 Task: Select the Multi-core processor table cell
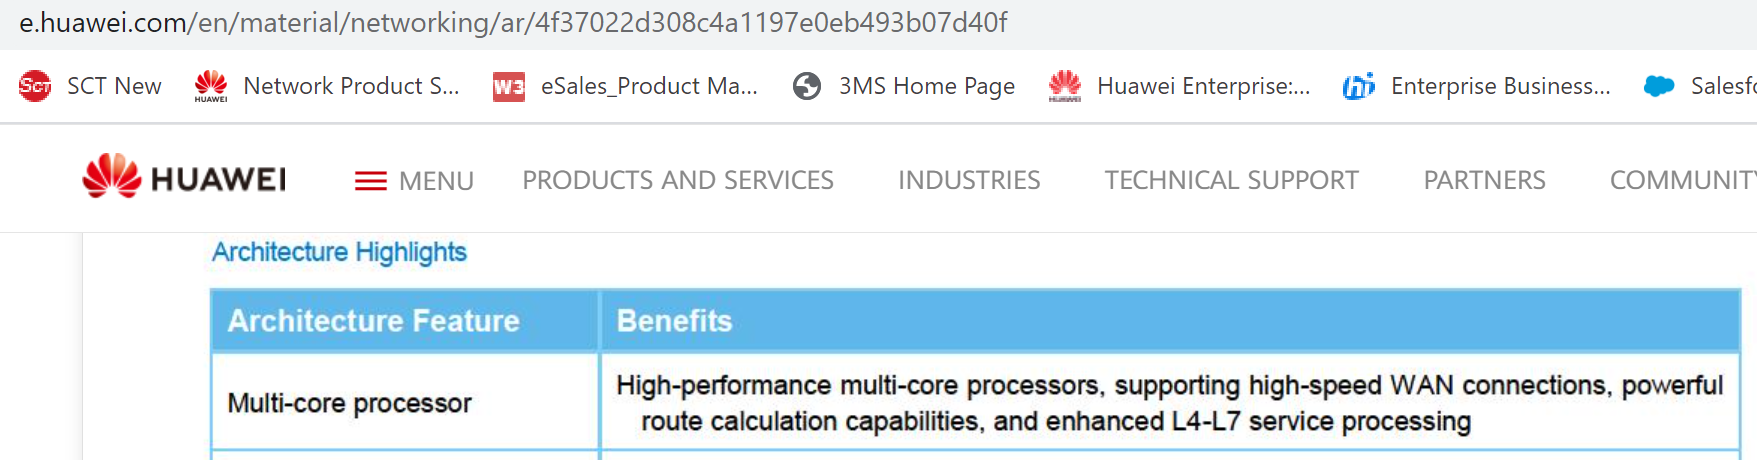[x=405, y=403]
